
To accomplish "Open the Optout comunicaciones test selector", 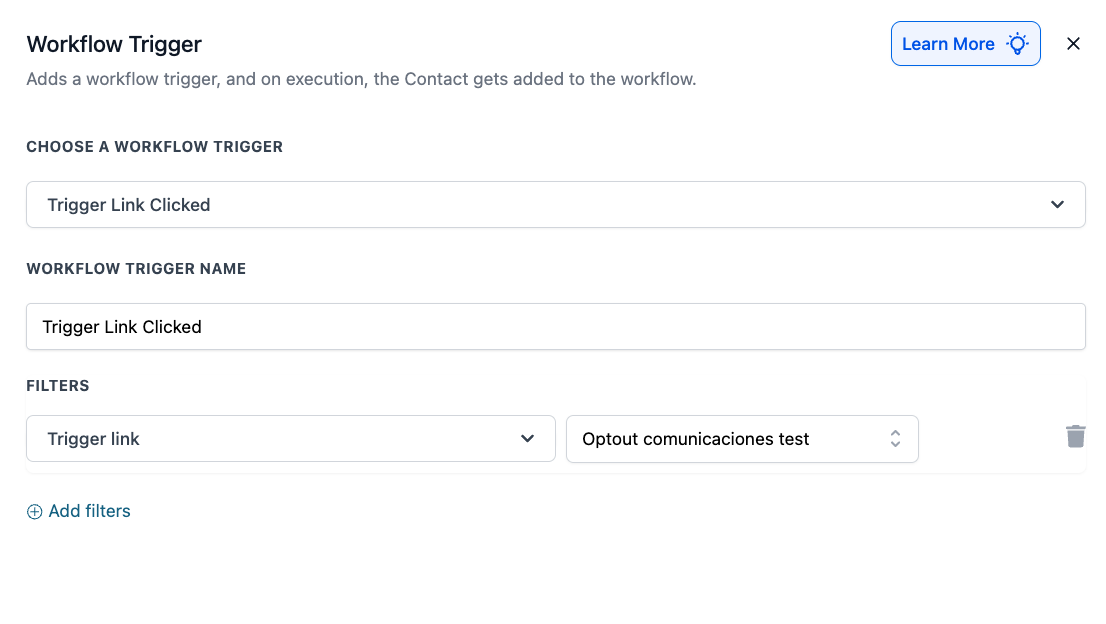I will (742, 439).
